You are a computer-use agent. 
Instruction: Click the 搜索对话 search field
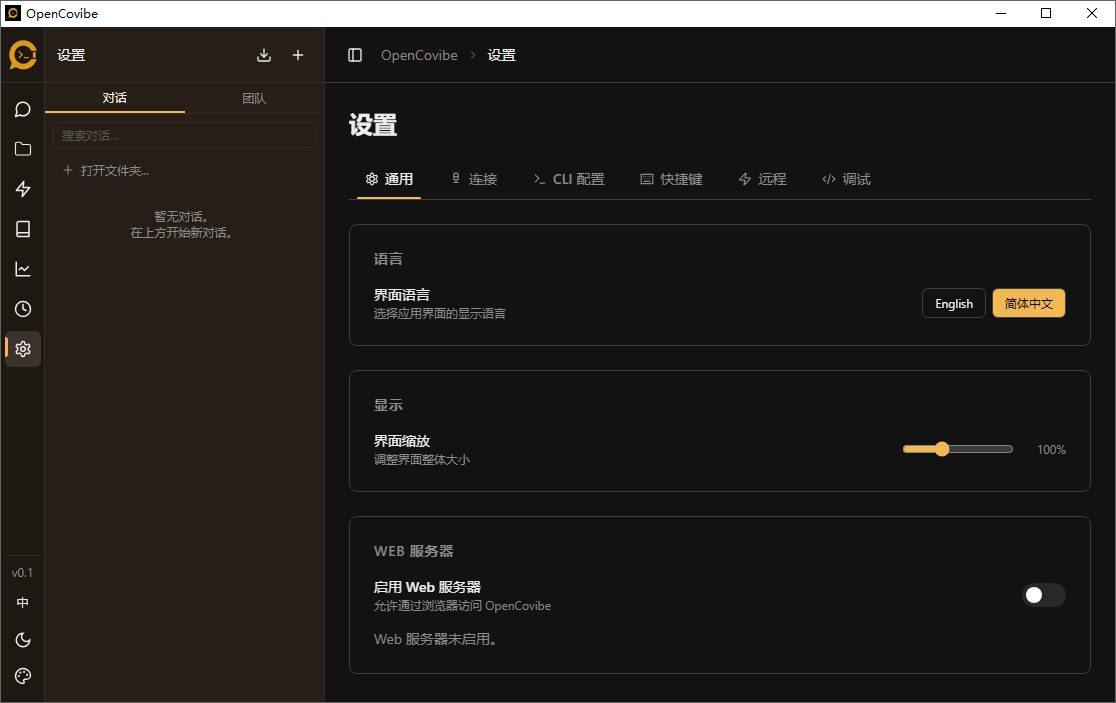[x=184, y=134]
